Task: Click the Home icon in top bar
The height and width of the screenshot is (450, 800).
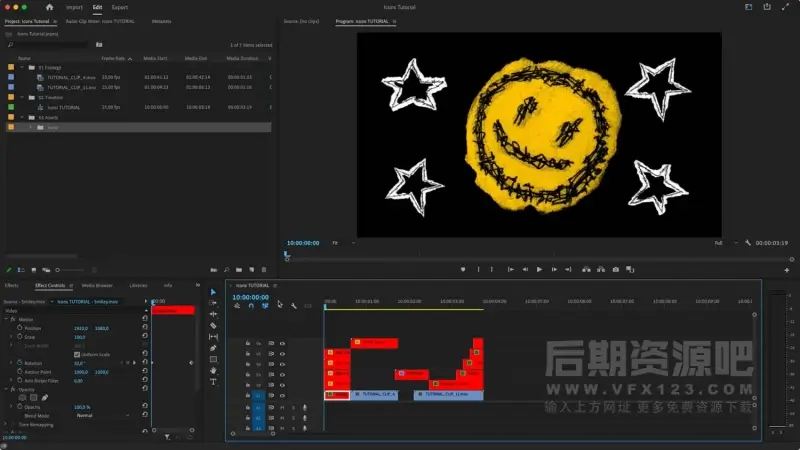Action: (49, 7)
